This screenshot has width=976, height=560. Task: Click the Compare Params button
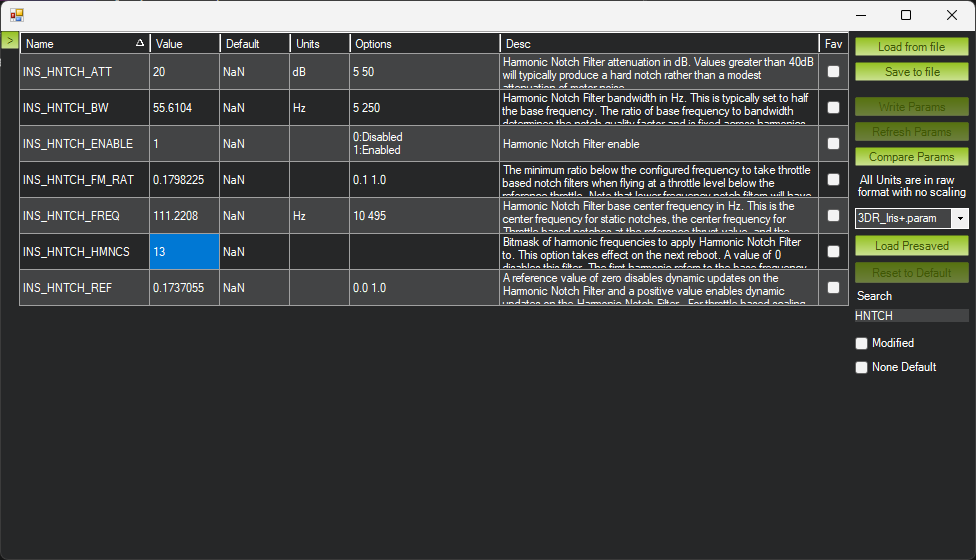911,157
